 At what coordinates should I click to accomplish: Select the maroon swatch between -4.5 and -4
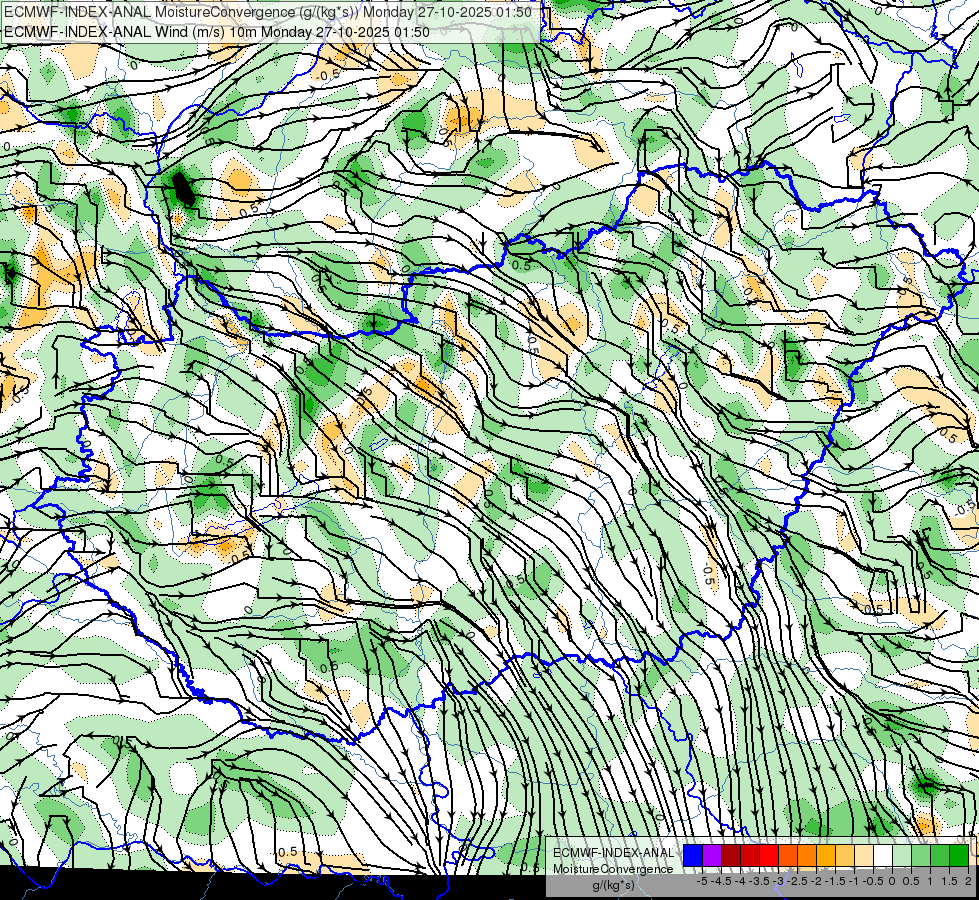click(x=731, y=856)
